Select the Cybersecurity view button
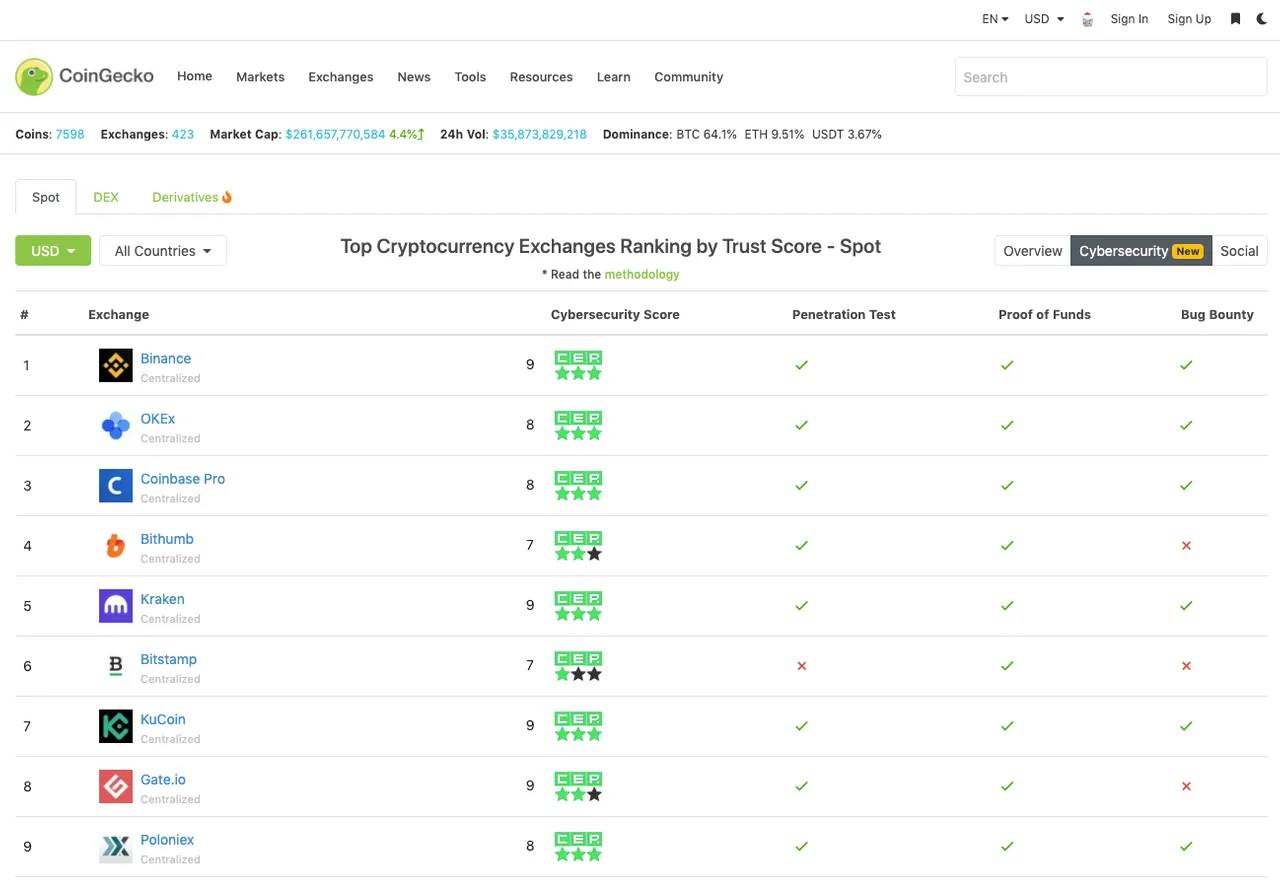This screenshot has height=882, width=1280. [x=1141, y=251]
